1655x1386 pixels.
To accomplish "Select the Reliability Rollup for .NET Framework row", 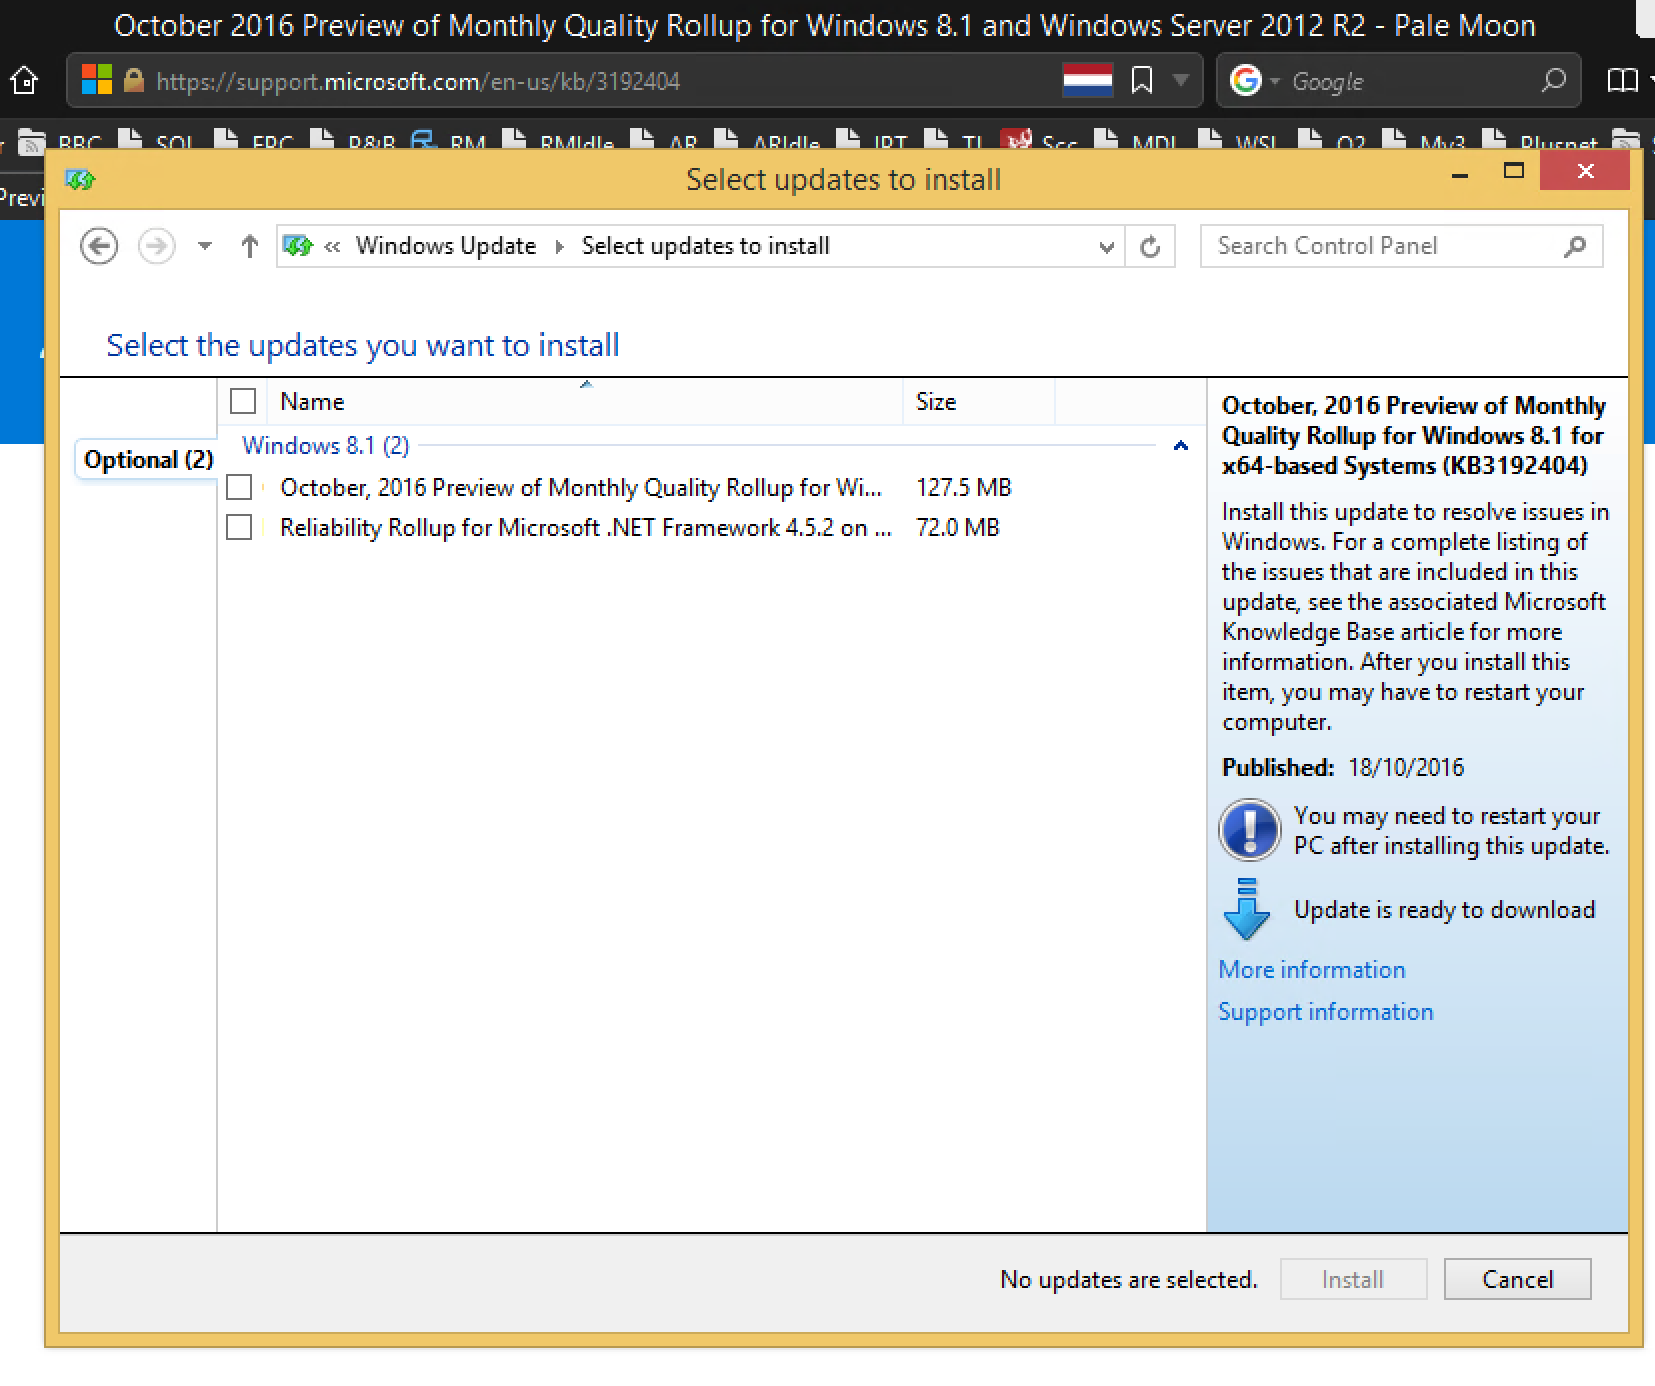I will click(585, 527).
